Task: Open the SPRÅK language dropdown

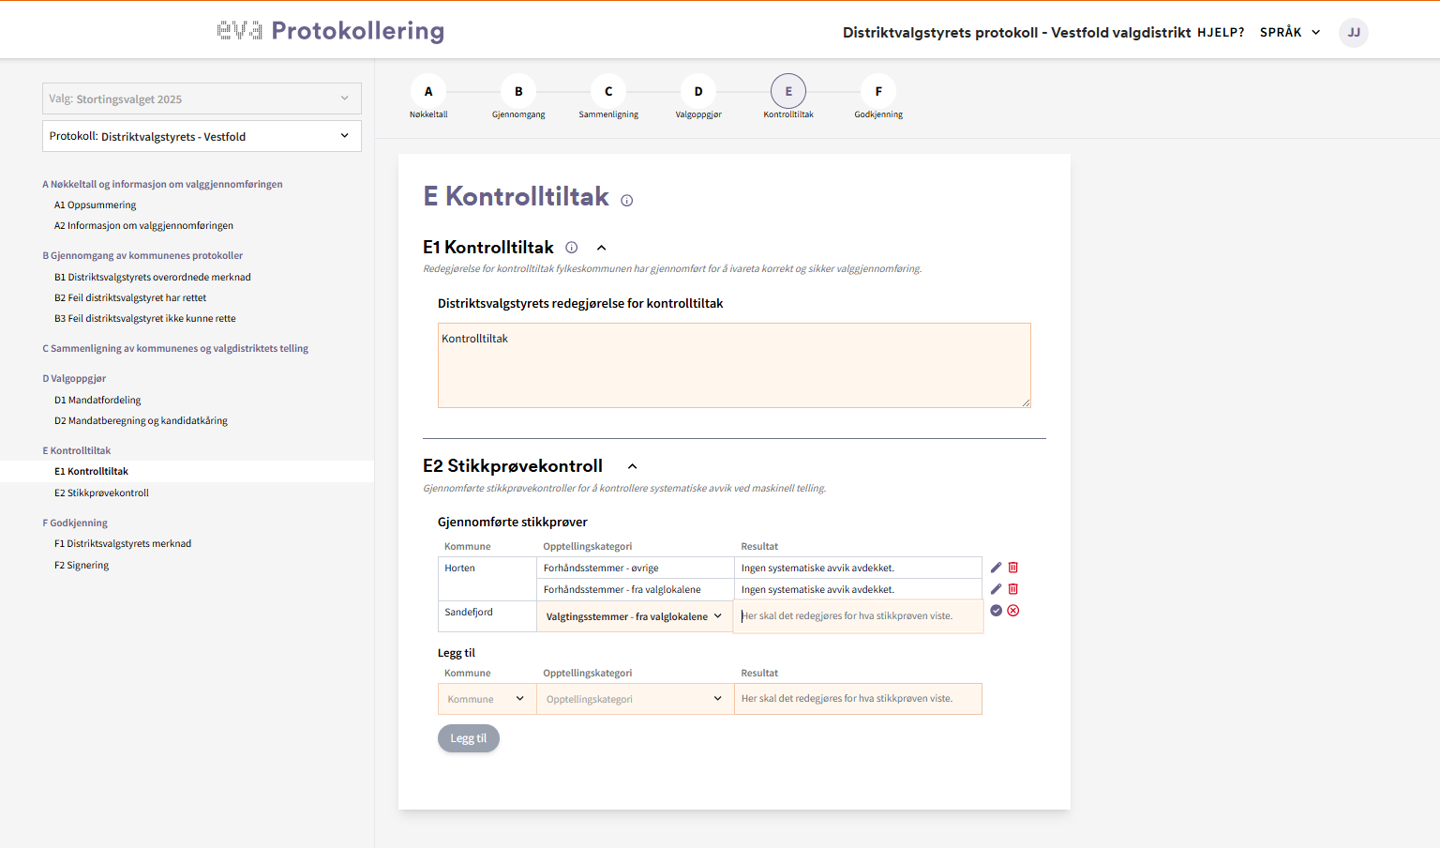Action: [x=1289, y=32]
